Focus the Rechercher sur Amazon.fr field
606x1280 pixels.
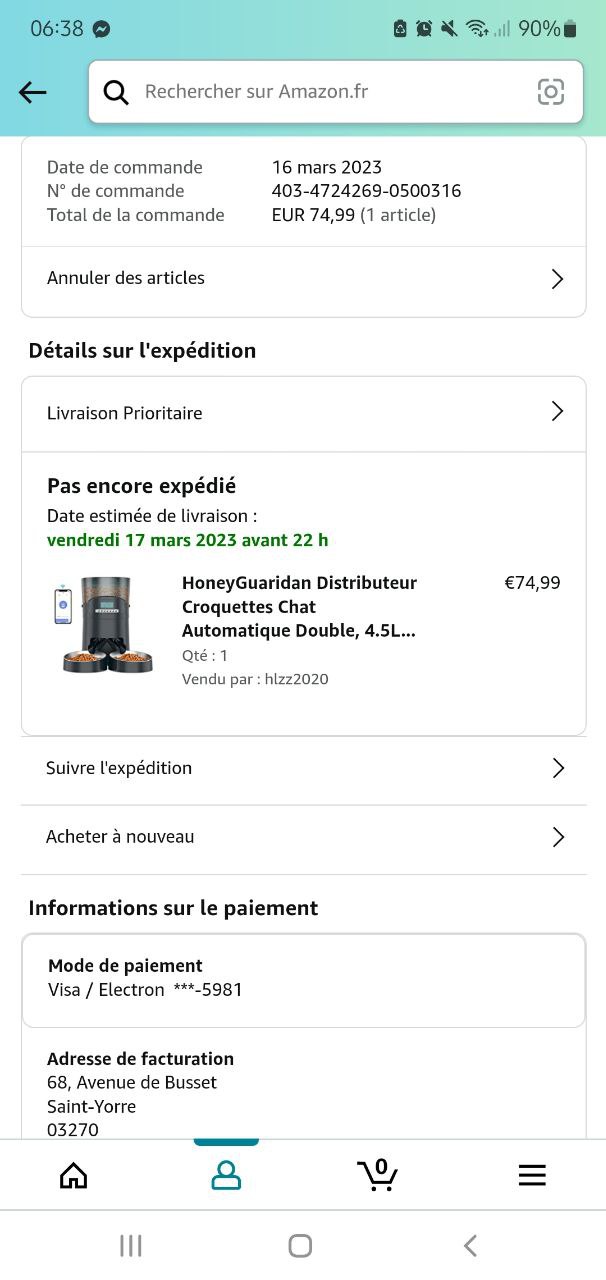(x=330, y=92)
